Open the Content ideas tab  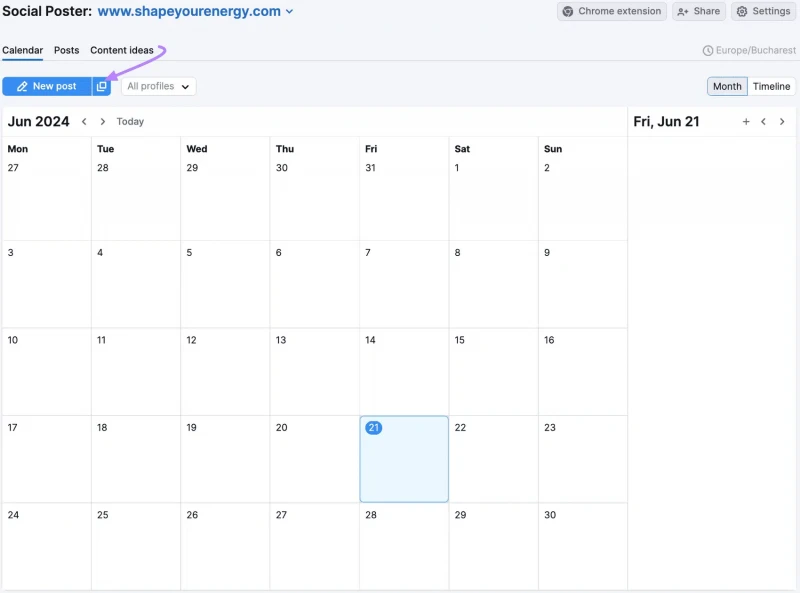click(x=121, y=50)
